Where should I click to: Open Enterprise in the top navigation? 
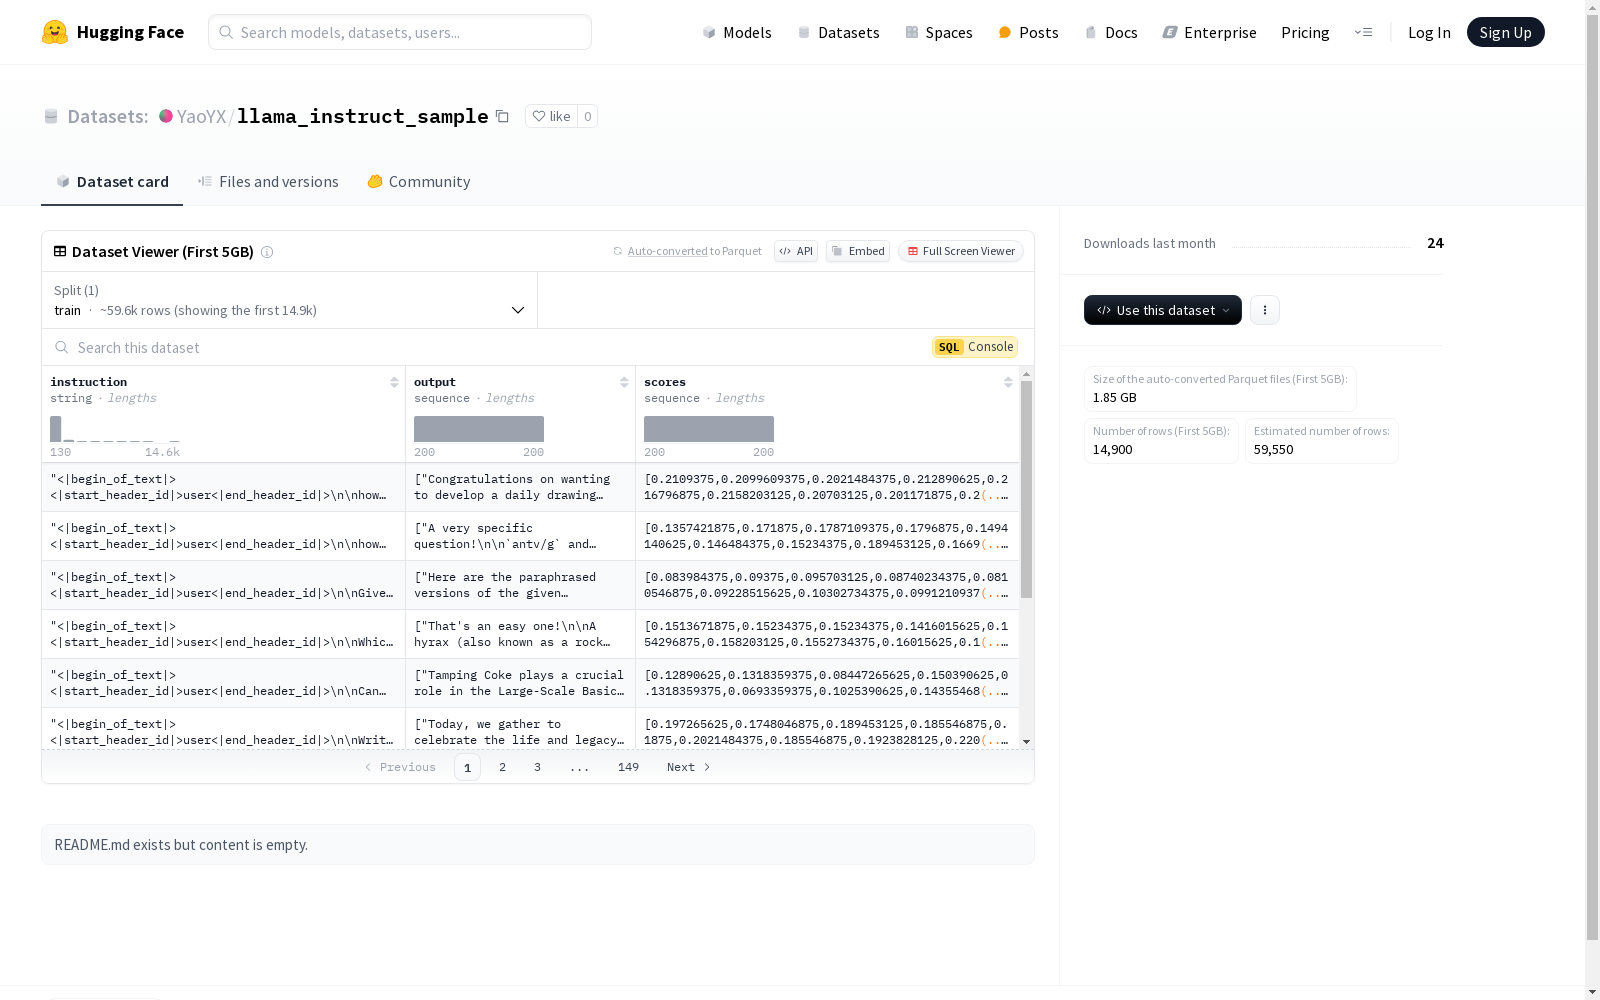pyautogui.click(x=1210, y=32)
